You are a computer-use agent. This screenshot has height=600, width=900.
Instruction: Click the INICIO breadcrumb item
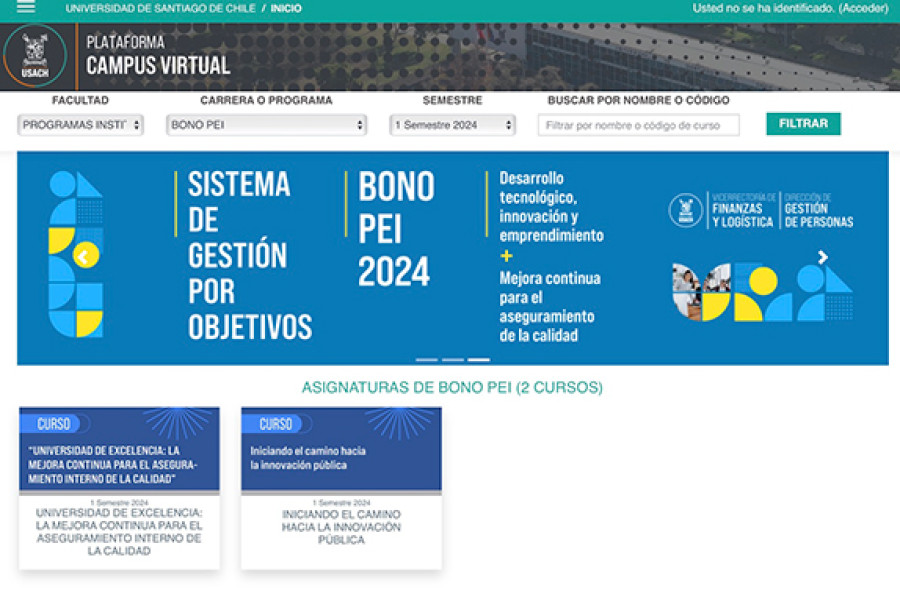[283, 7]
